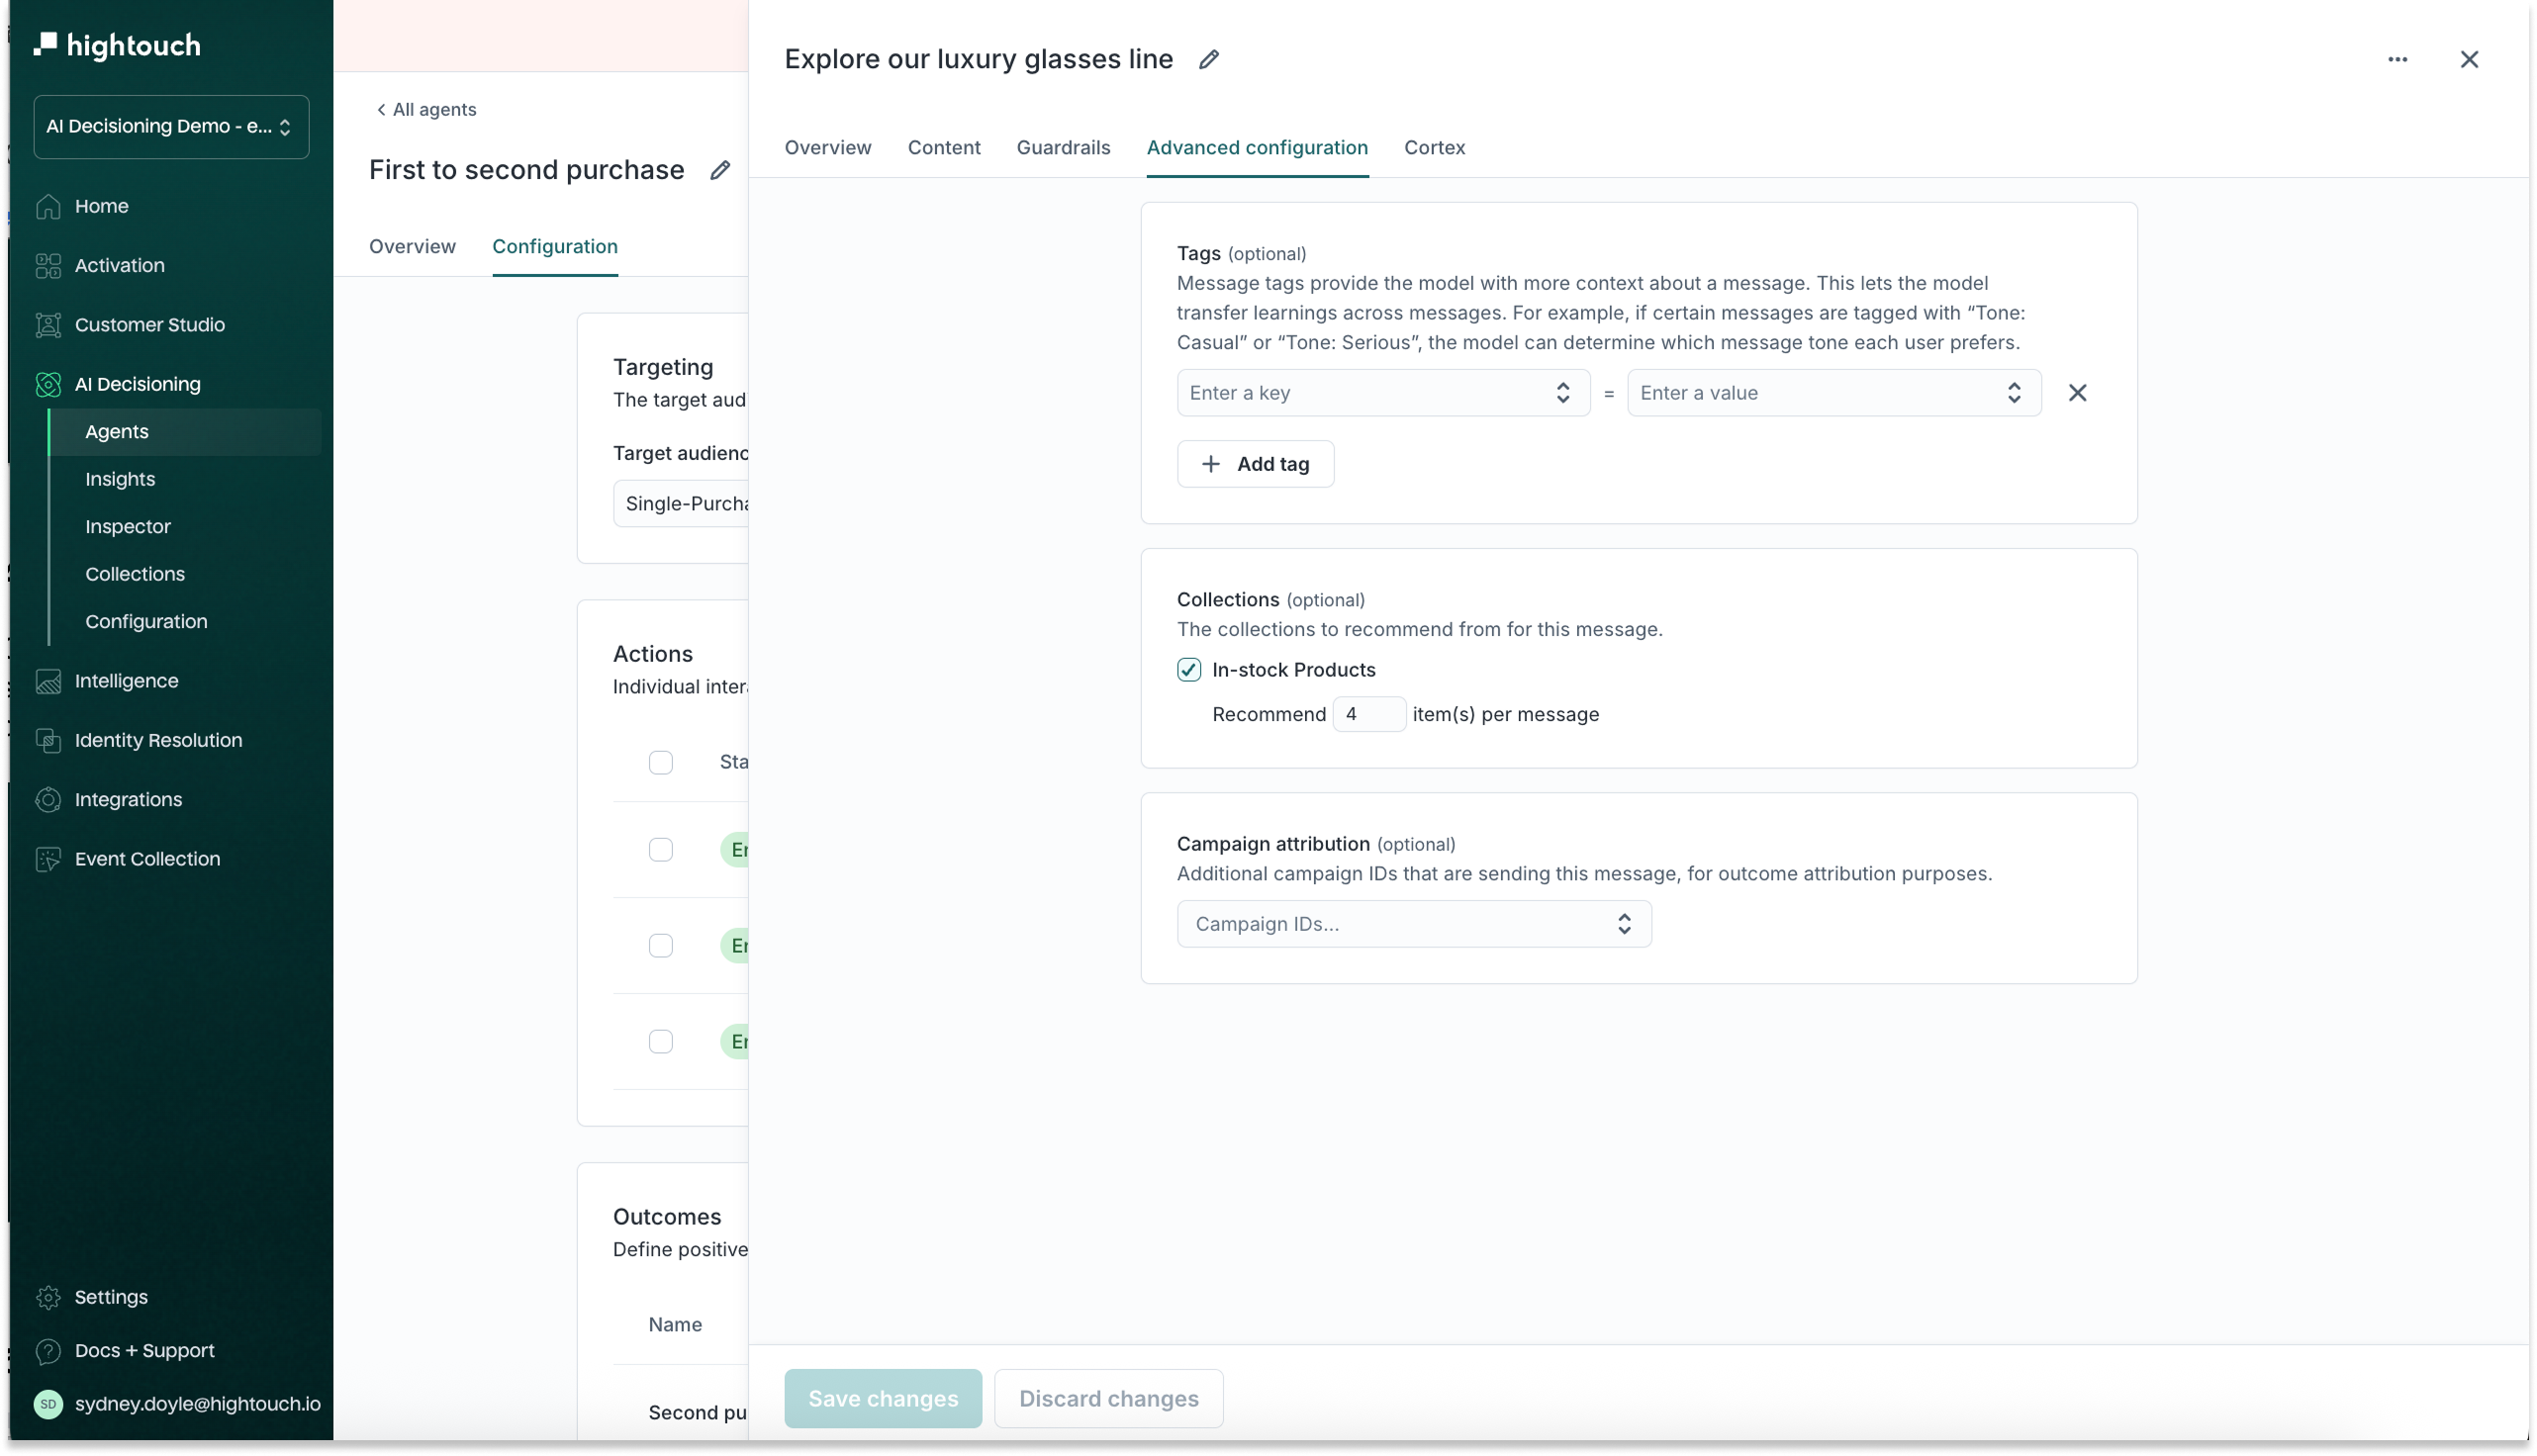
Task: Click the pencil icon beside luxury glasses title
Action: [x=1208, y=60]
